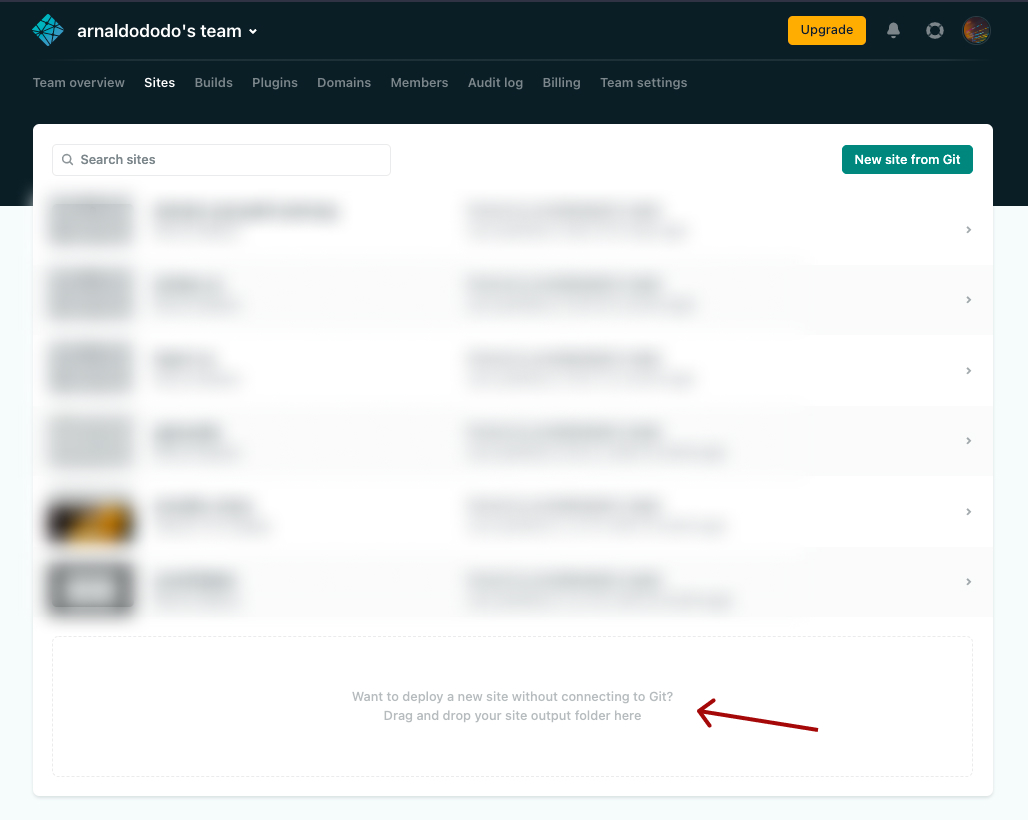Open the orange site thumbnail
The image size is (1028, 820).
point(91,521)
